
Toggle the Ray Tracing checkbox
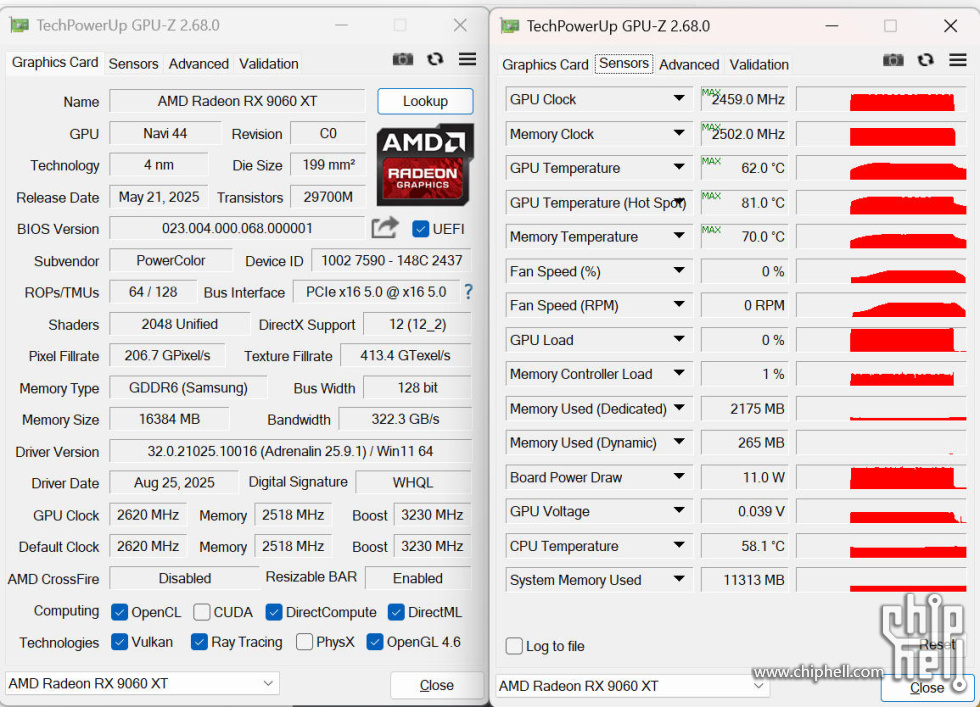coord(199,642)
